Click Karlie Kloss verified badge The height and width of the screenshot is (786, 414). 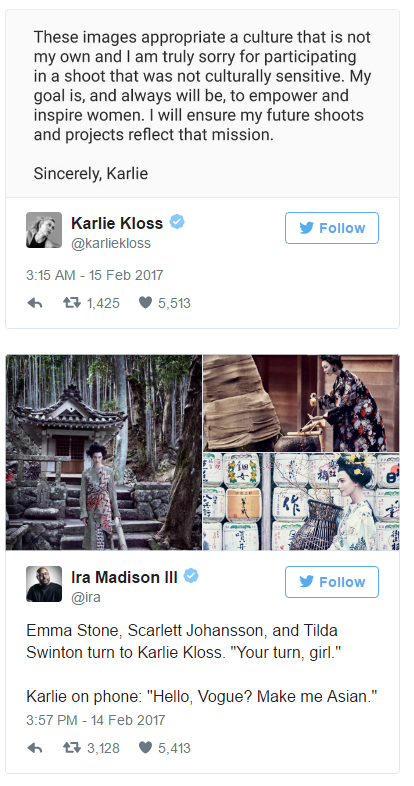177,222
